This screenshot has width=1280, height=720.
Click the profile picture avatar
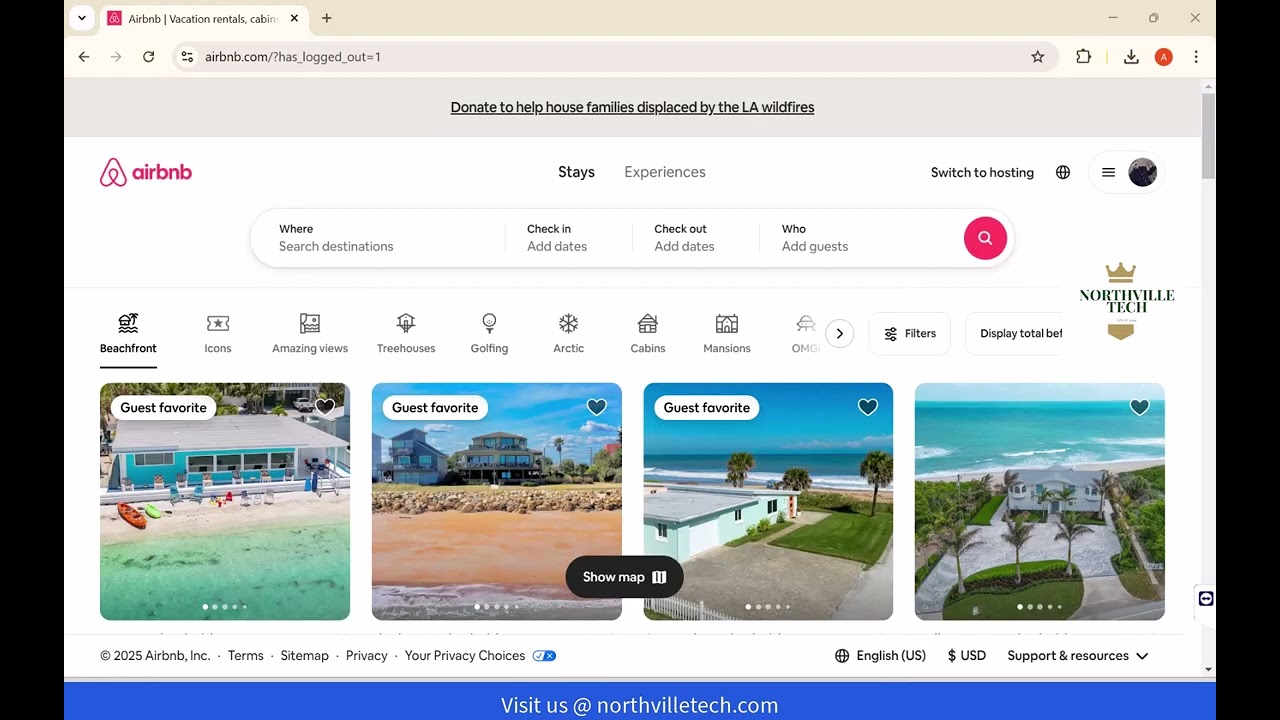[1143, 172]
